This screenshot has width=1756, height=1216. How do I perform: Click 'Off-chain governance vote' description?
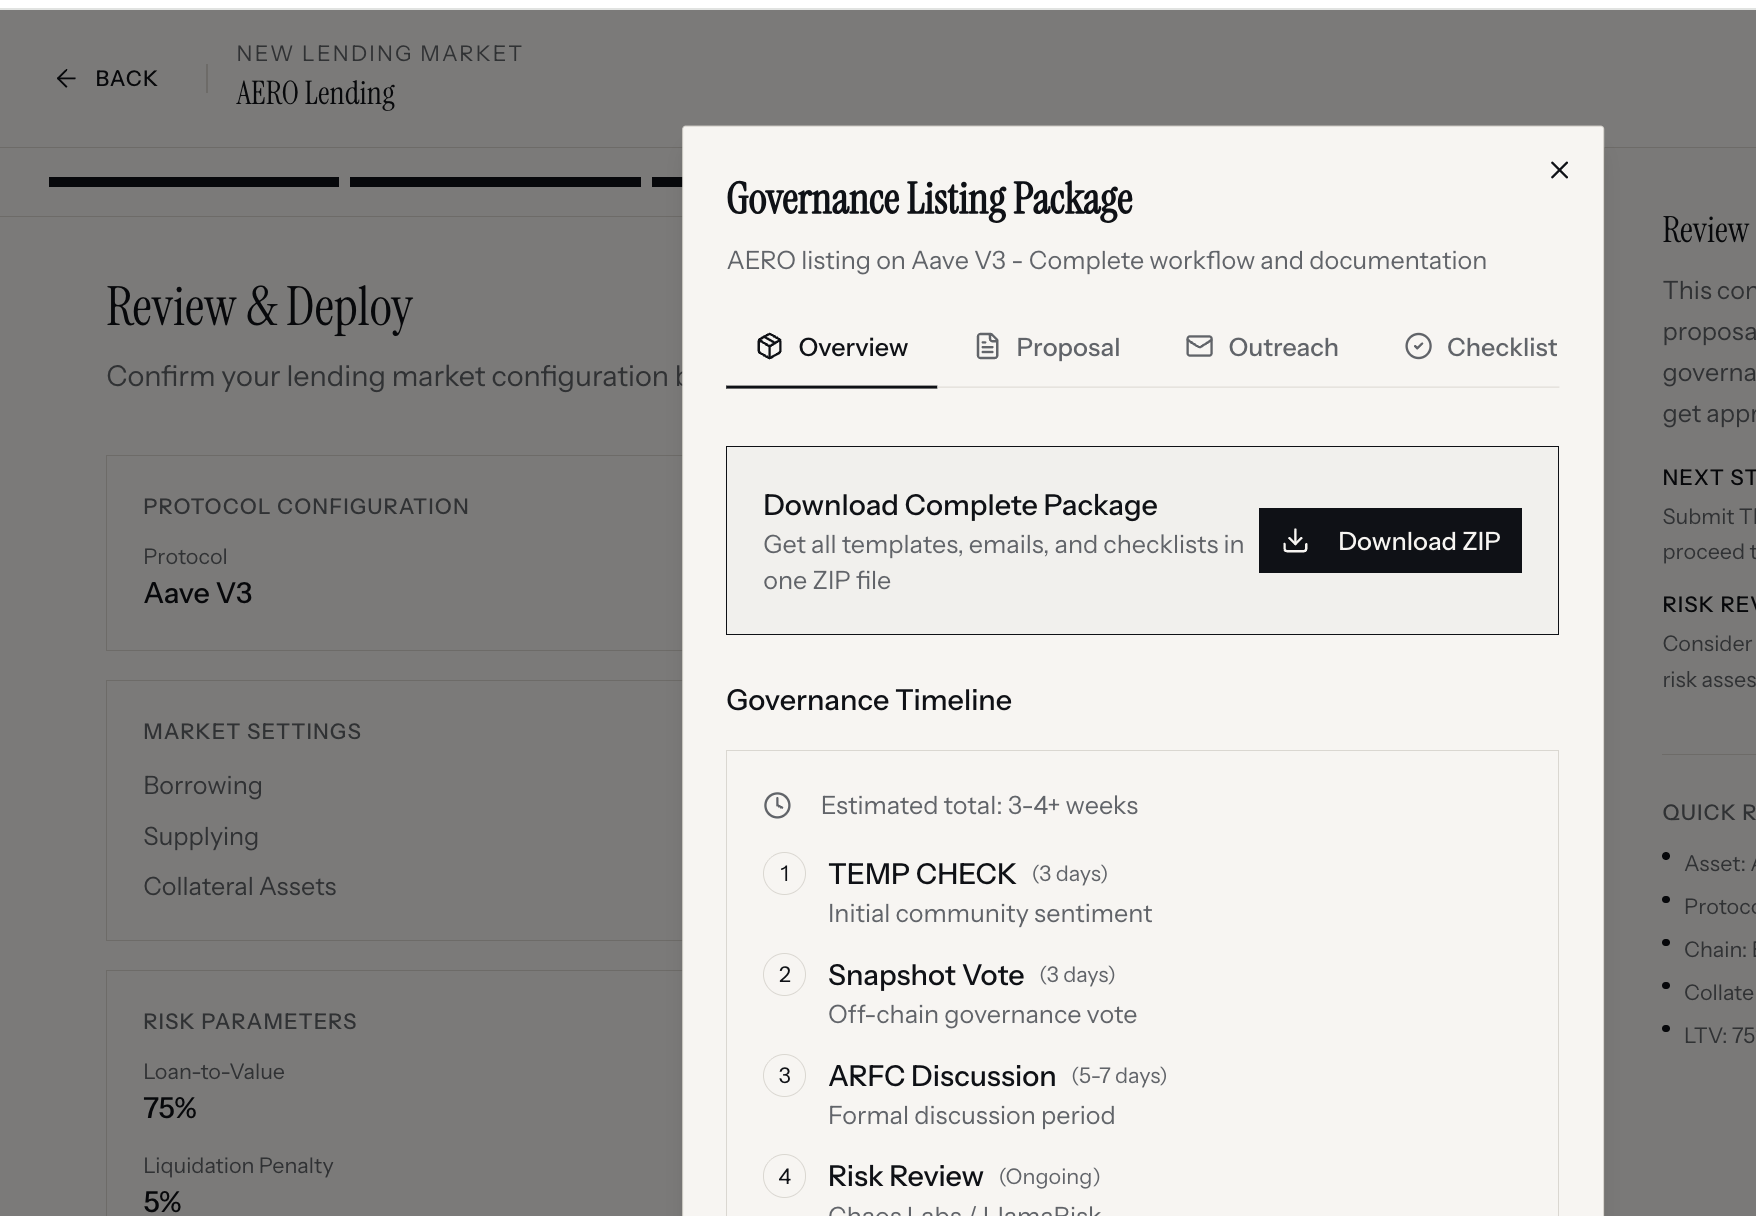pyautogui.click(x=982, y=1015)
